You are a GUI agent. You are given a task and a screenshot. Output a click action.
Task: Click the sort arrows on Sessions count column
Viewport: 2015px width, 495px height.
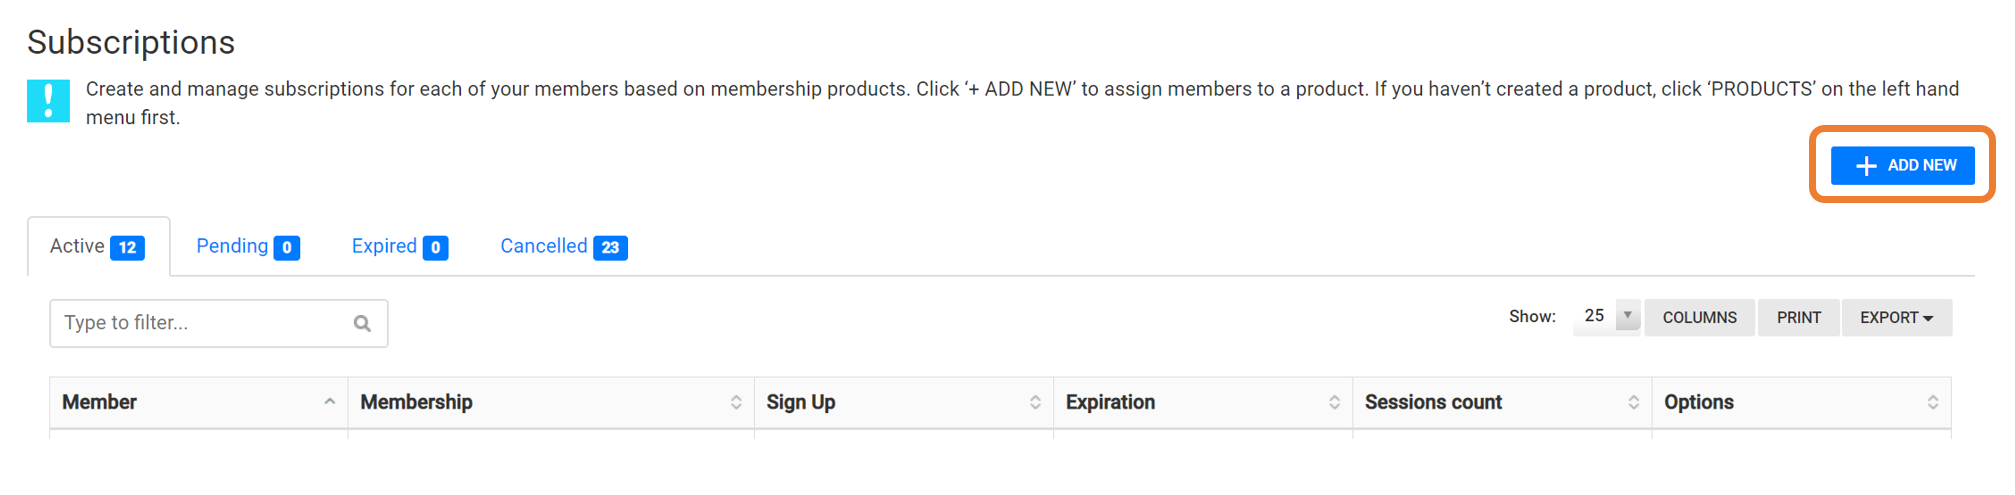[x=1633, y=402]
